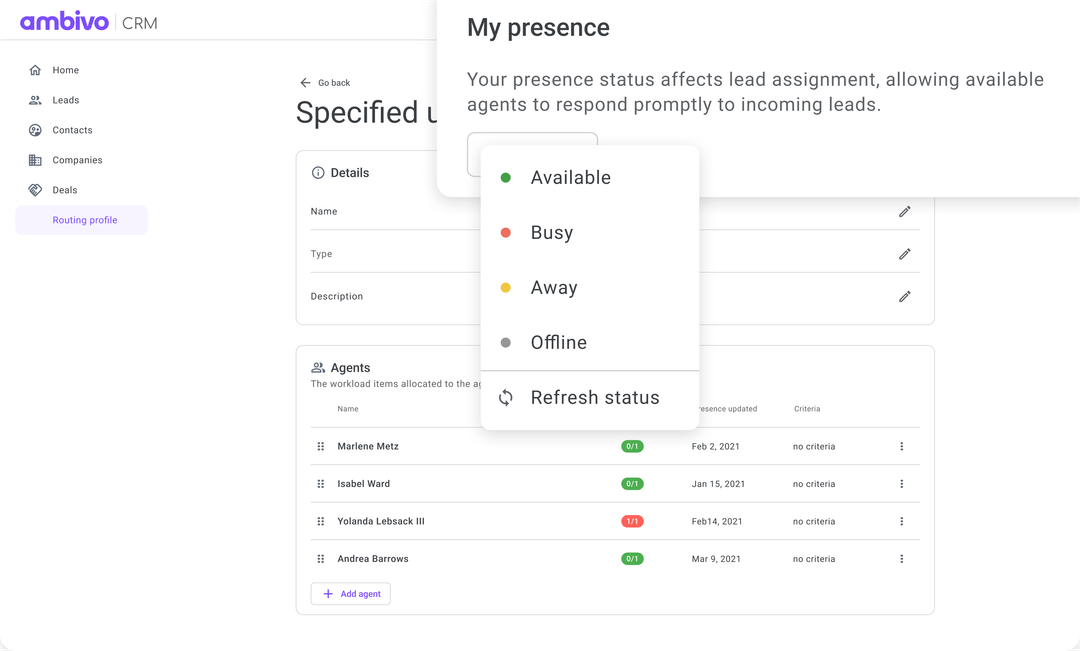Click the pencil icon beside Description
Viewport: 1080px width, 651px height.
coord(905,296)
